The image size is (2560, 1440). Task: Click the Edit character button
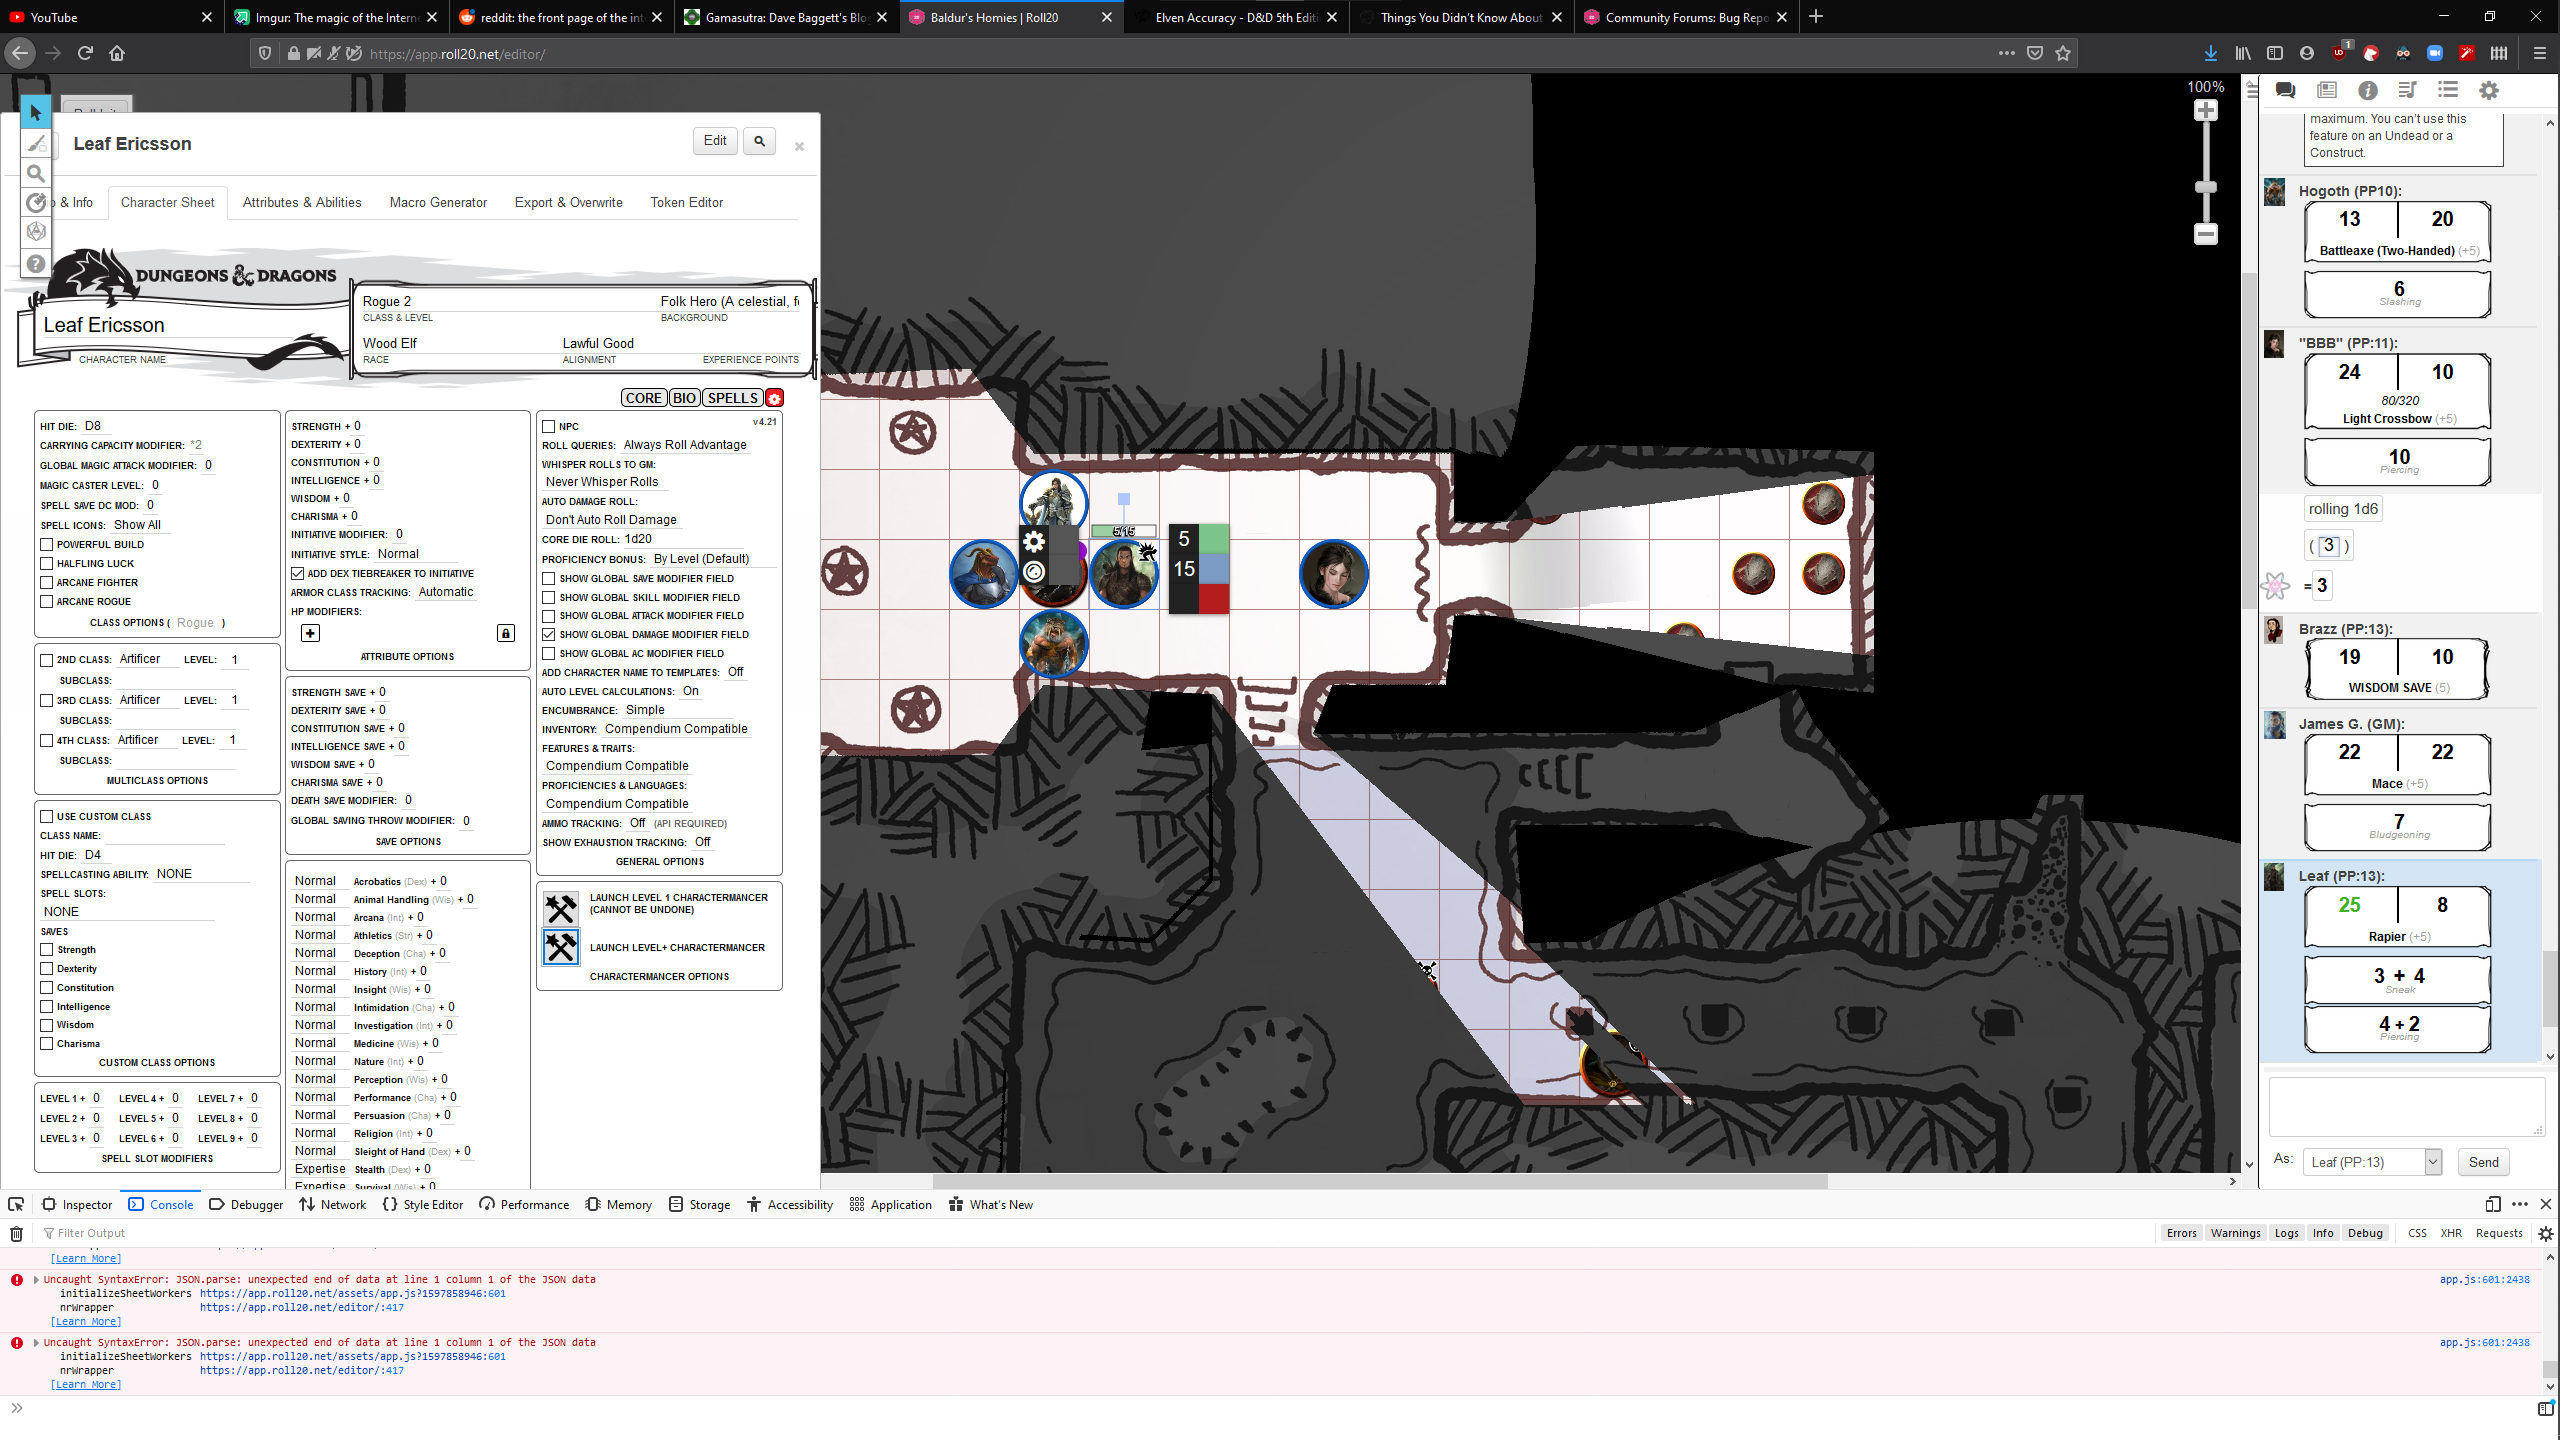[714, 141]
